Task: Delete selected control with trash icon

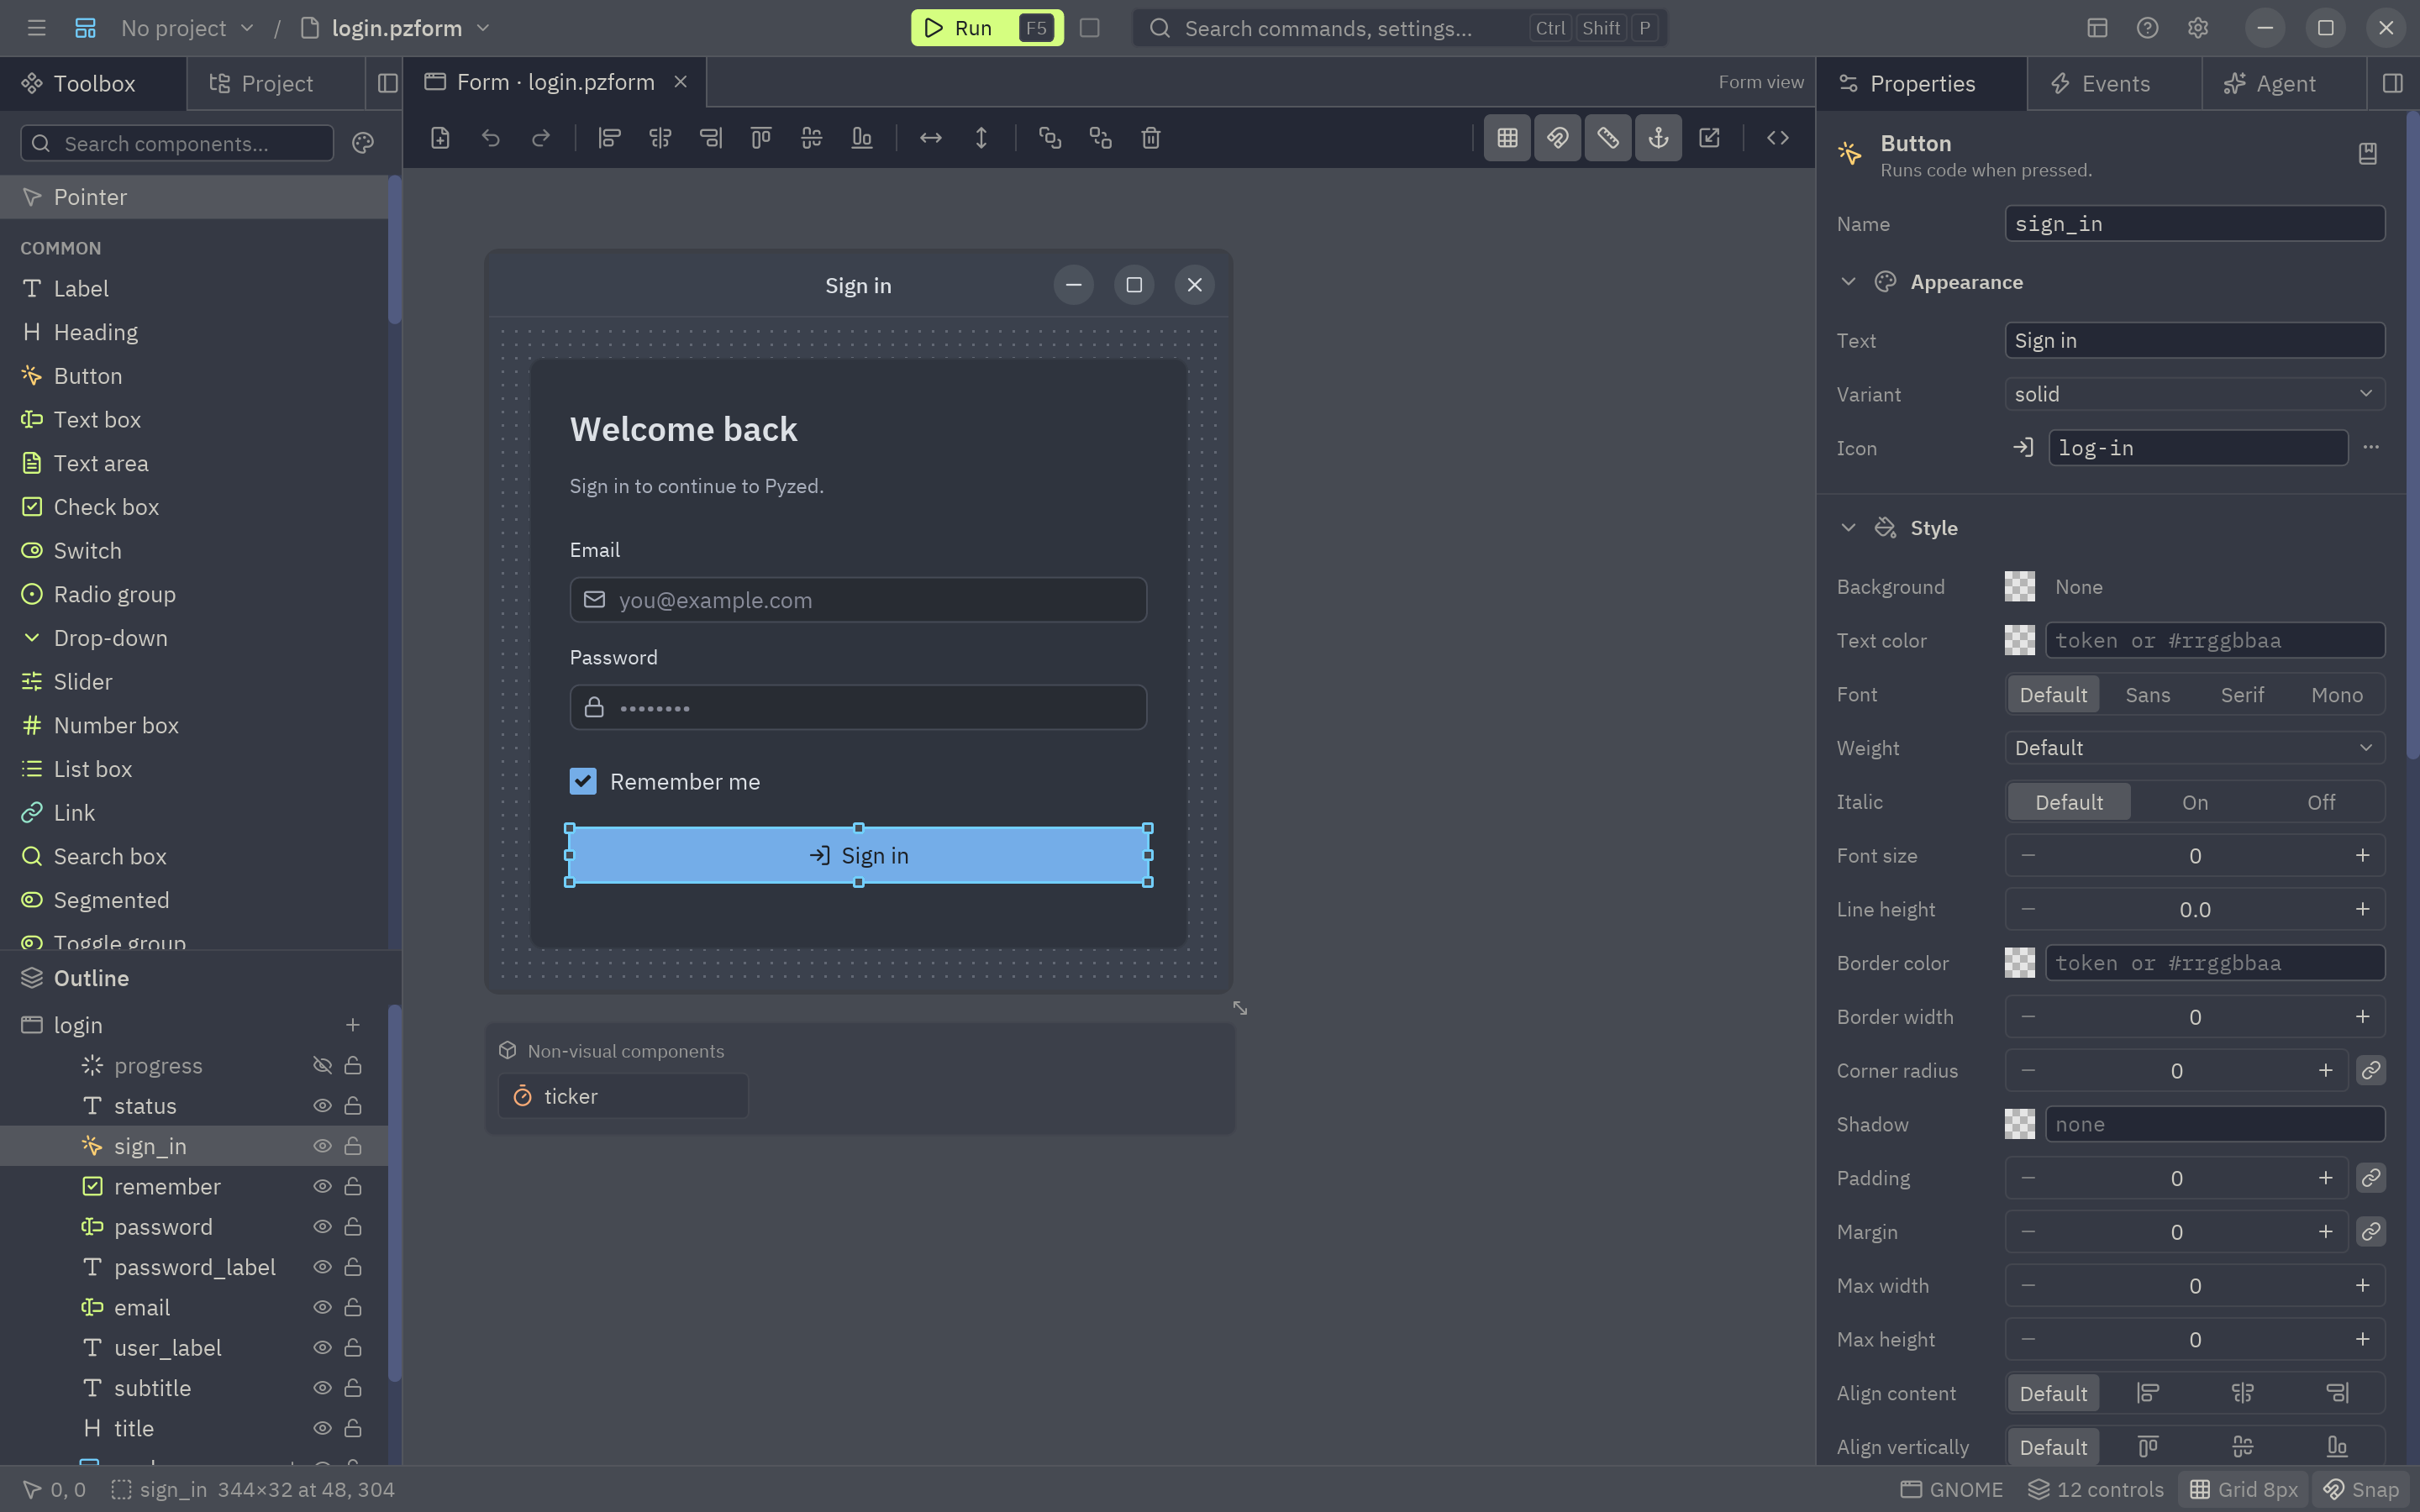Action: [1151, 138]
